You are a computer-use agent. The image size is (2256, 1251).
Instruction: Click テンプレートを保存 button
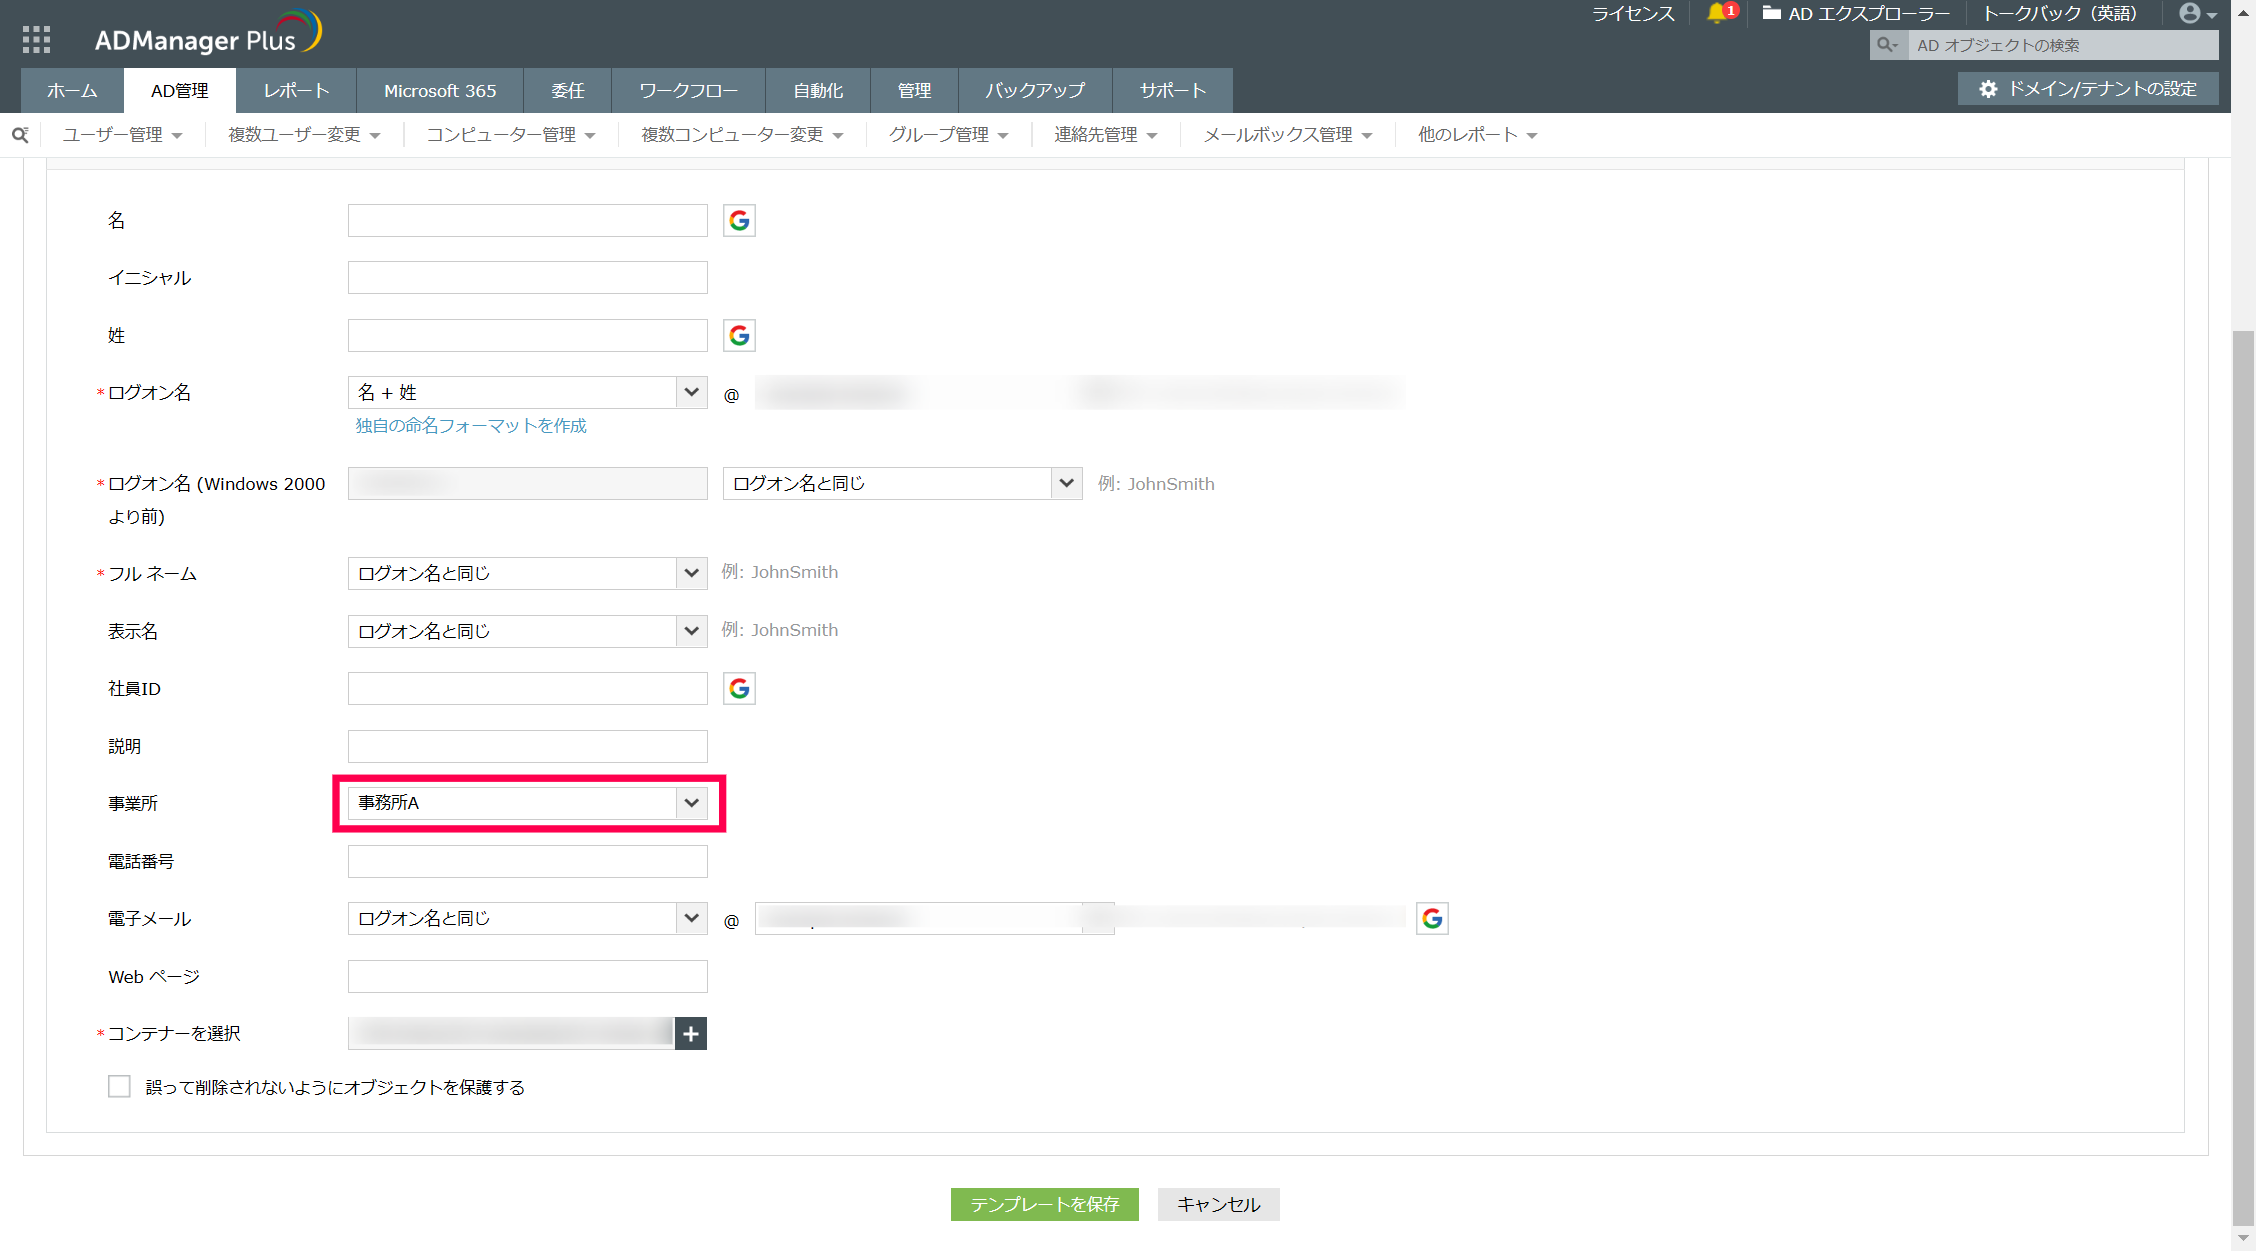pos(1044,1204)
